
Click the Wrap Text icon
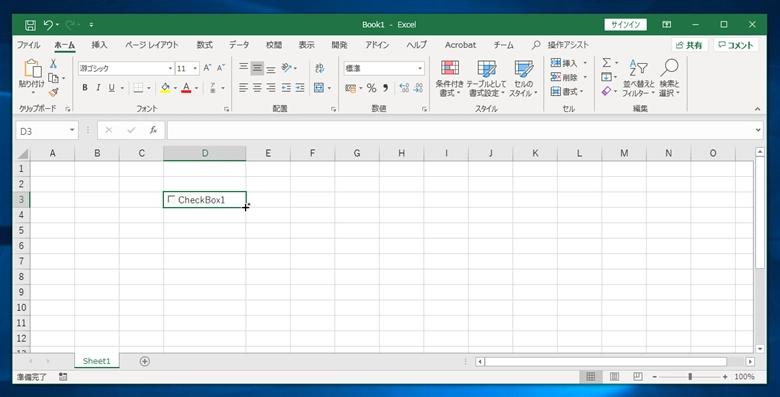click(x=320, y=68)
